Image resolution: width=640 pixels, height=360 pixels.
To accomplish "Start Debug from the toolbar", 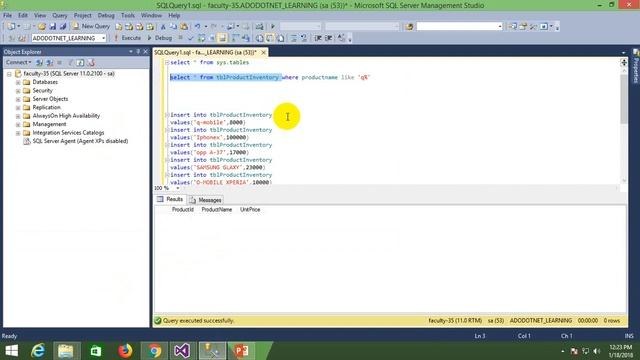I will coord(160,38).
